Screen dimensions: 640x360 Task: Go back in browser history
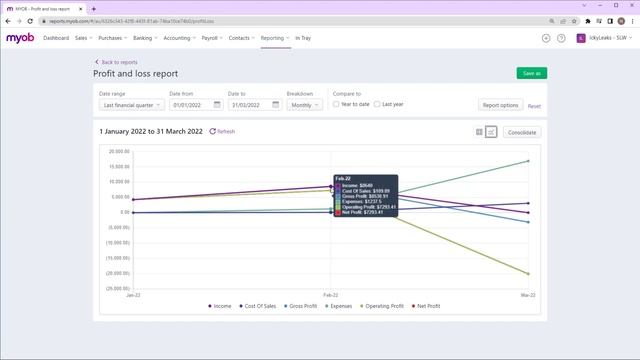click(8, 21)
